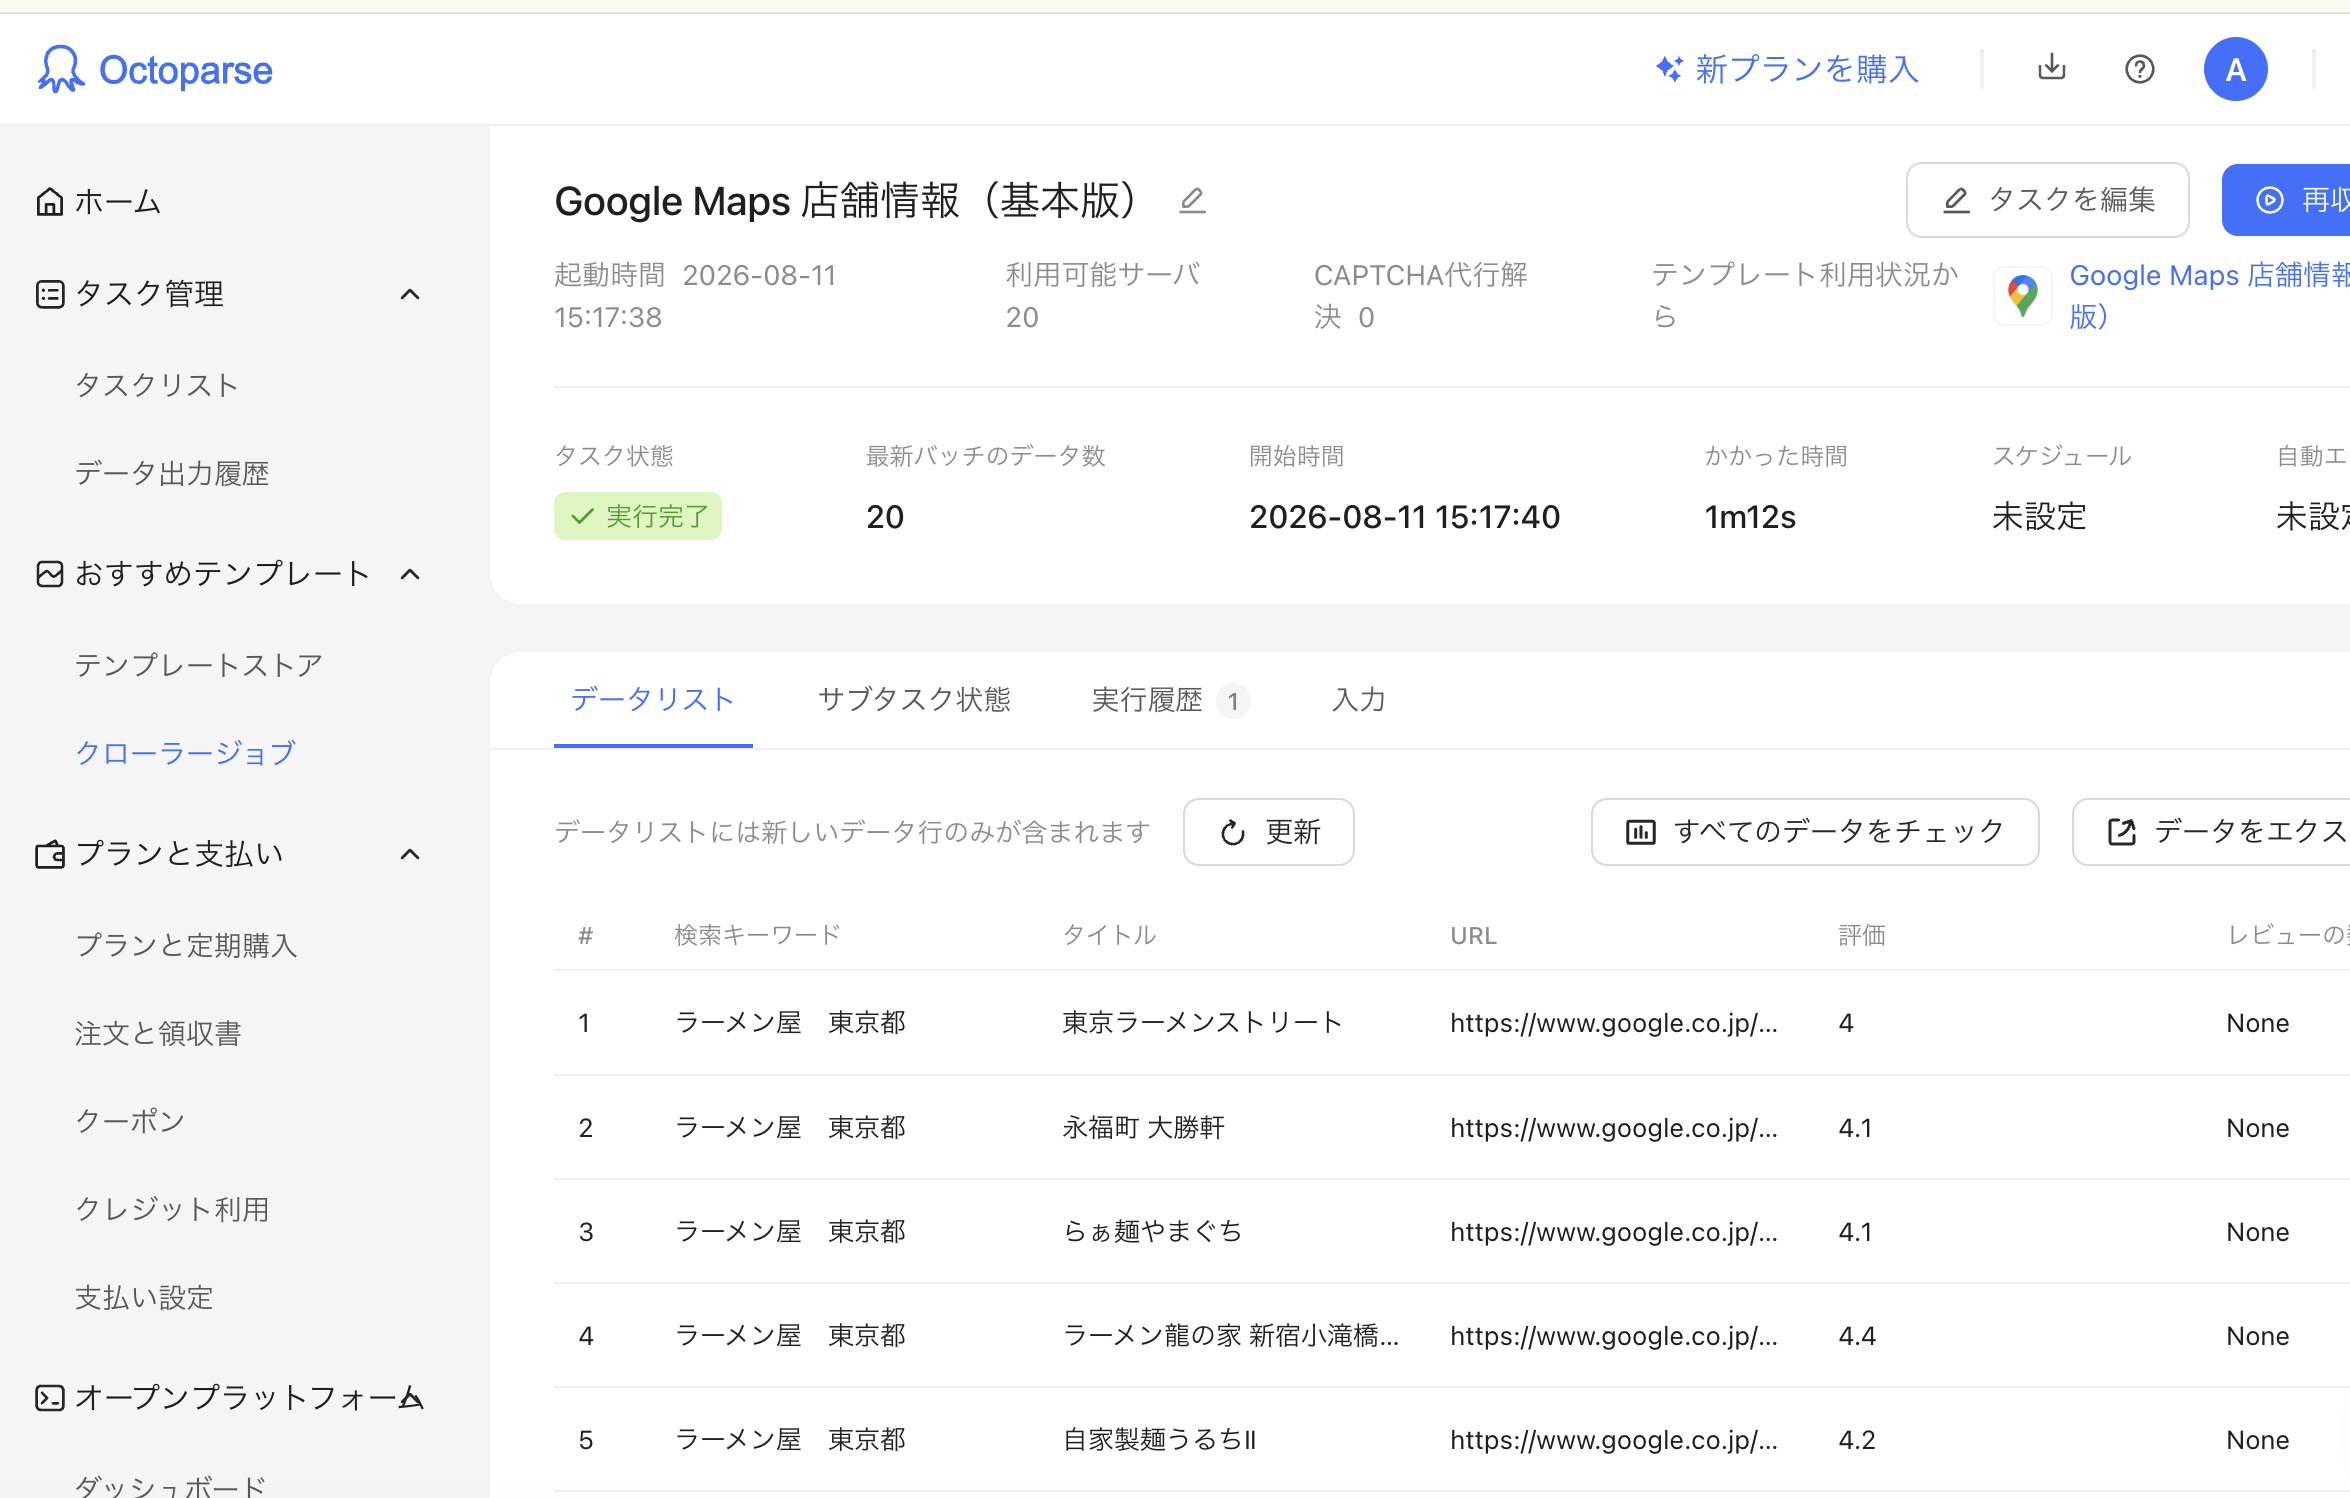Click the タスクを編集 button
The width and height of the screenshot is (2350, 1498).
pos(2047,200)
